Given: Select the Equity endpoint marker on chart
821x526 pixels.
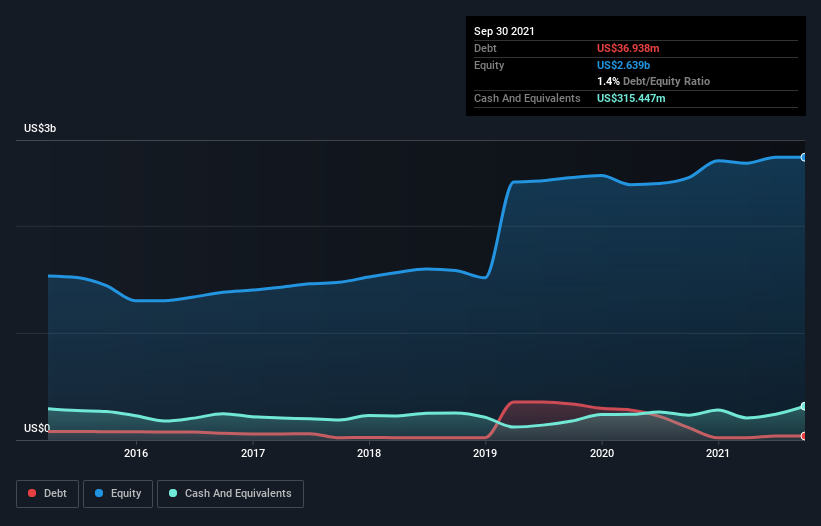Looking at the screenshot, I should (x=804, y=158).
